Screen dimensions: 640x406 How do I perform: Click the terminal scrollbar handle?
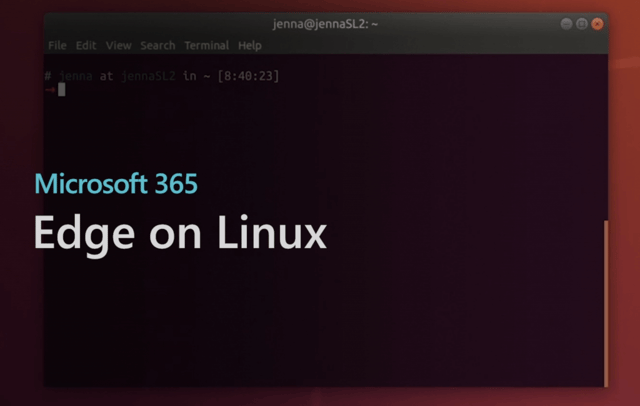click(x=606, y=303)
